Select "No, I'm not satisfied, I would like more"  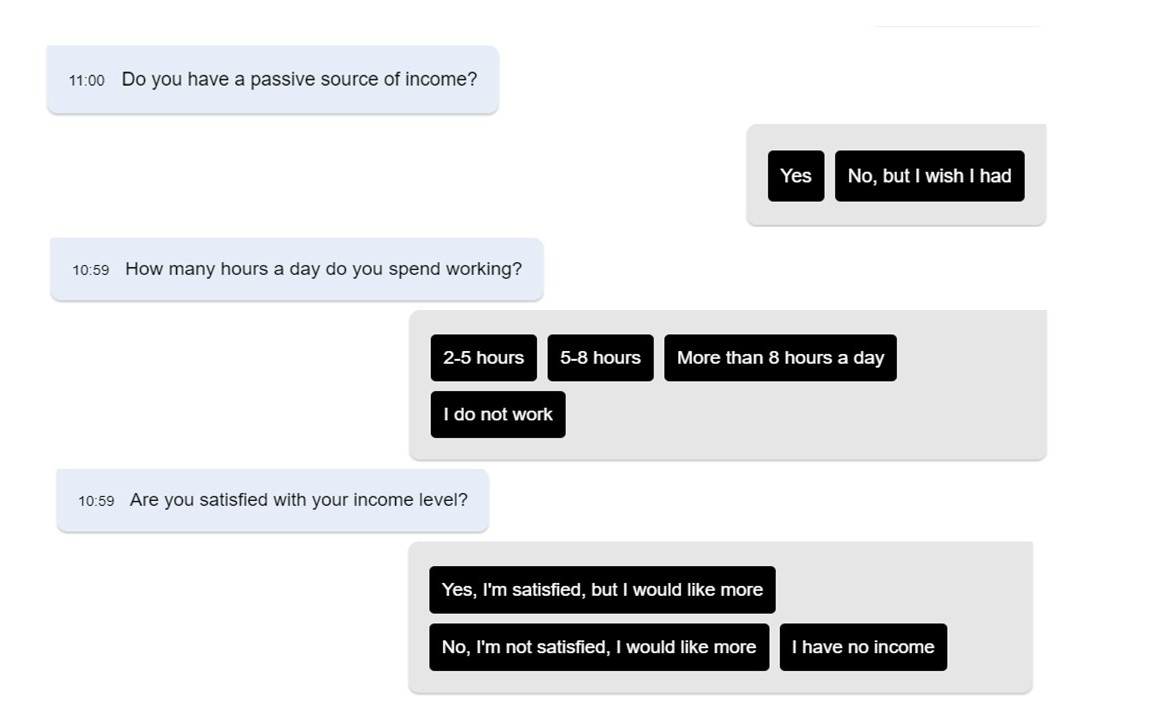pos(598,646)
